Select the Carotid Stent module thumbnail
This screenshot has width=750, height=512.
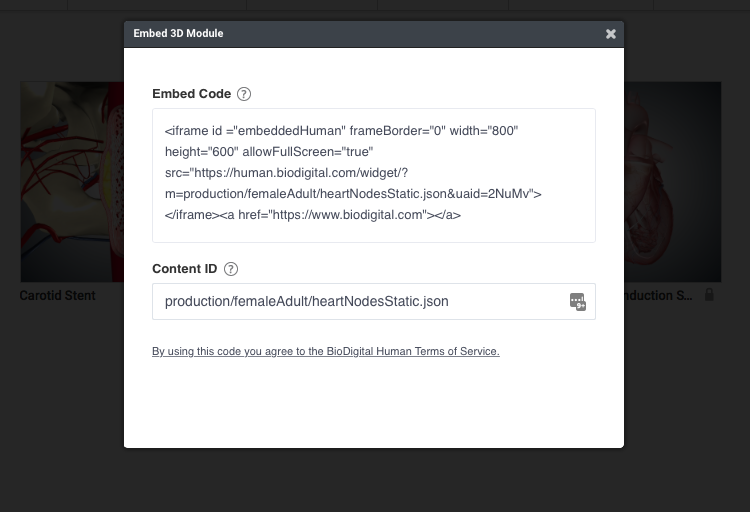[x=72, y=182]
